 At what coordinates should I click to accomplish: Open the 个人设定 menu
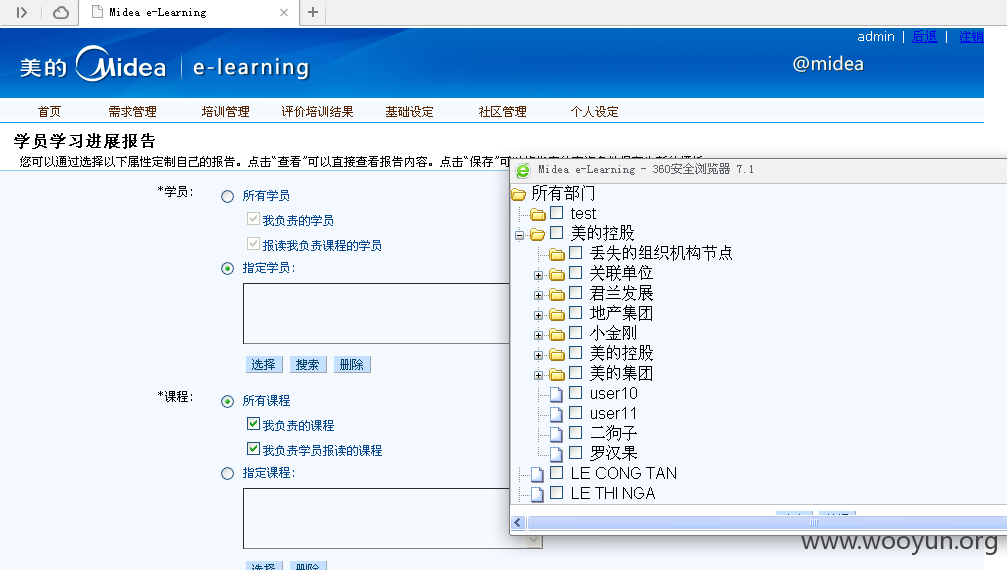[x=594, y=112]
